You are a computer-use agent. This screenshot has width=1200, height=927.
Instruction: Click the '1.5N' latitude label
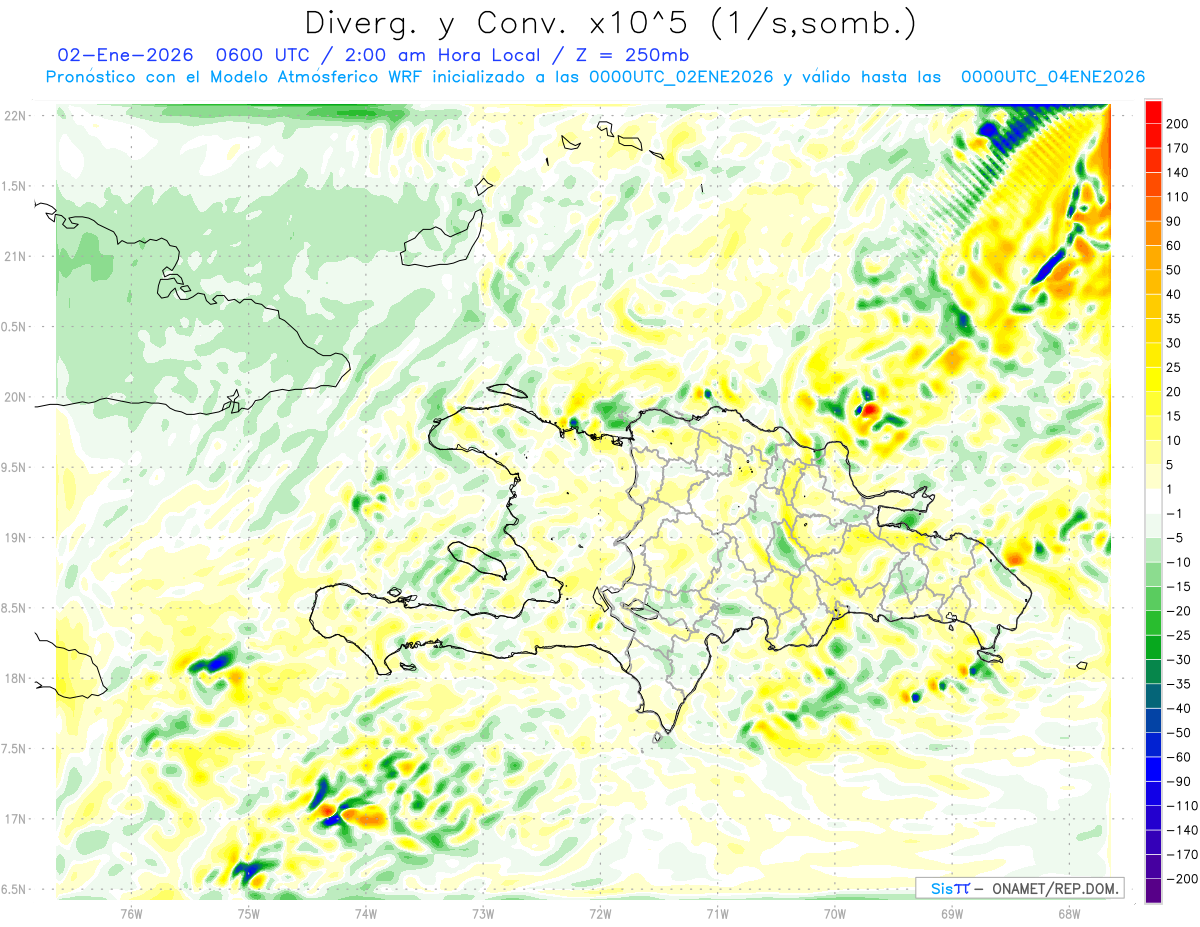click(15, 186)
